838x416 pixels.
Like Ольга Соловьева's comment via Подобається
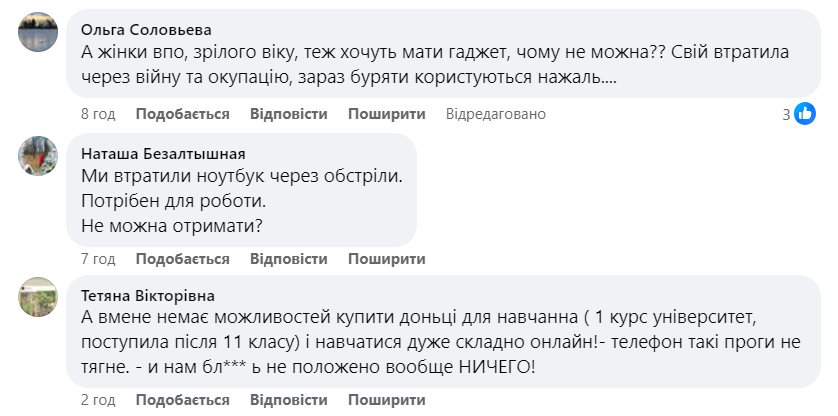[x=182, y=114]
